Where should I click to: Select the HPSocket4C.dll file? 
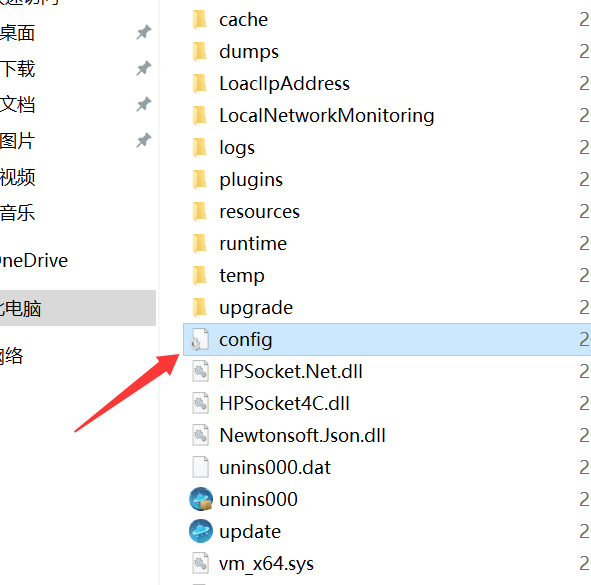(x=285, y=403)
